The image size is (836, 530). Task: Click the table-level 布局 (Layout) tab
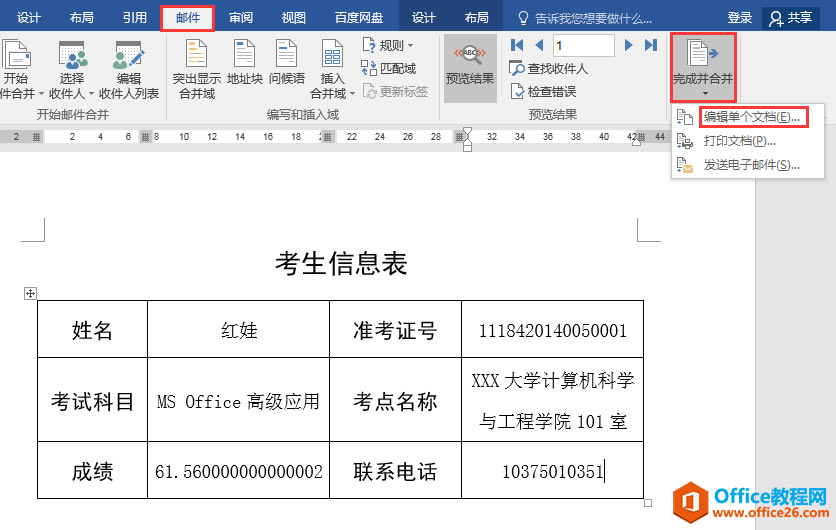pos(477,18)
